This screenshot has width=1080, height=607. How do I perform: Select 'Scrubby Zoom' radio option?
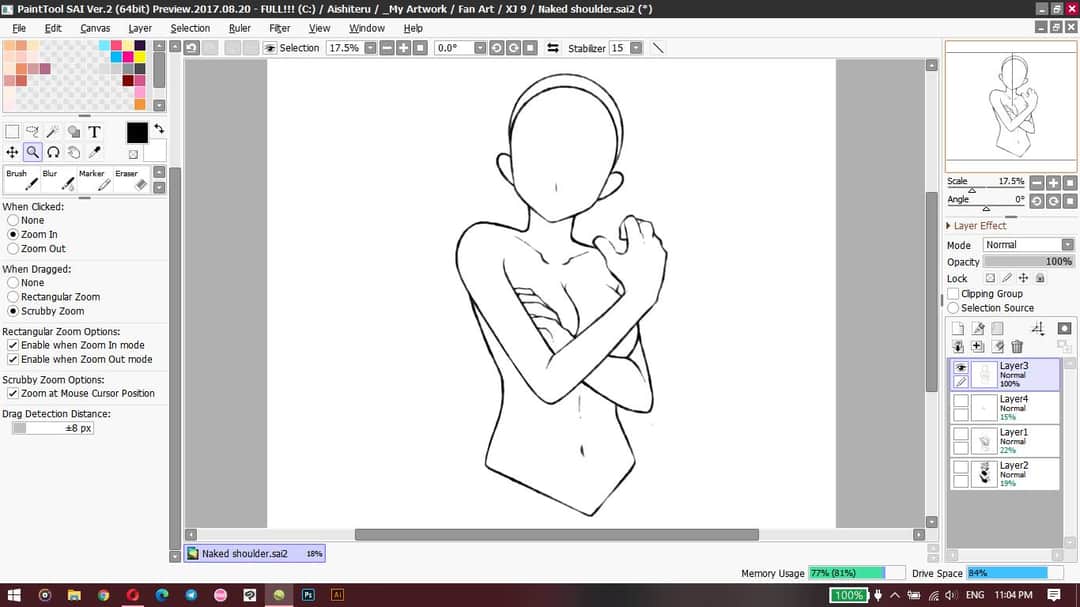[13, 311]
